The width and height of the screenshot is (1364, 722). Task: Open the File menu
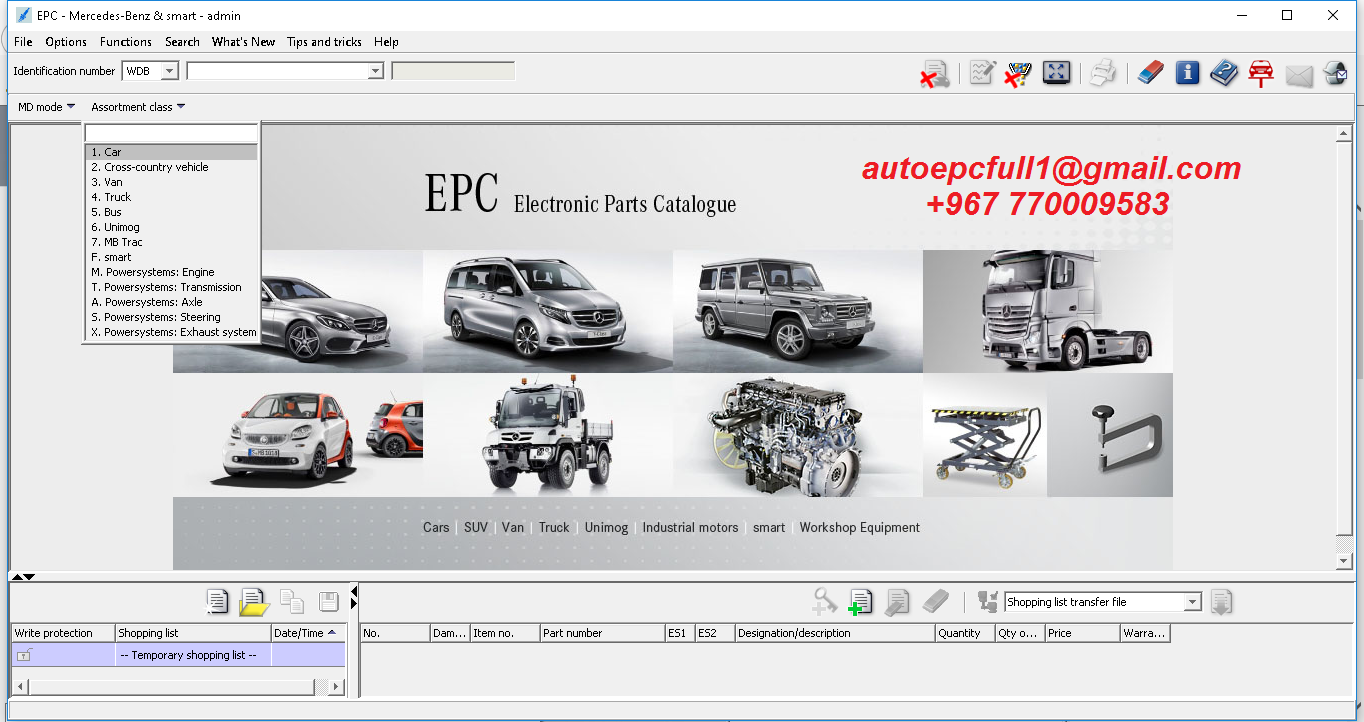tap(23, 42)
